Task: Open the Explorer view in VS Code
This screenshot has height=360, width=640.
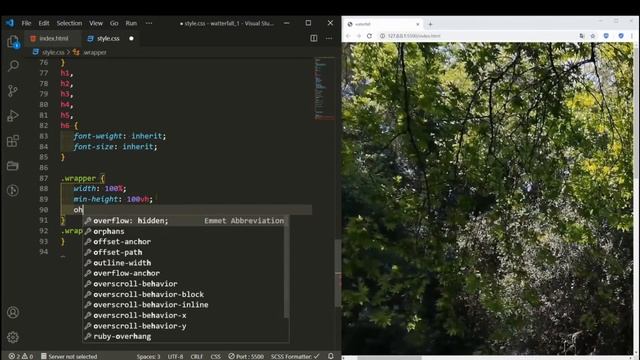Action: pos(13,42)
